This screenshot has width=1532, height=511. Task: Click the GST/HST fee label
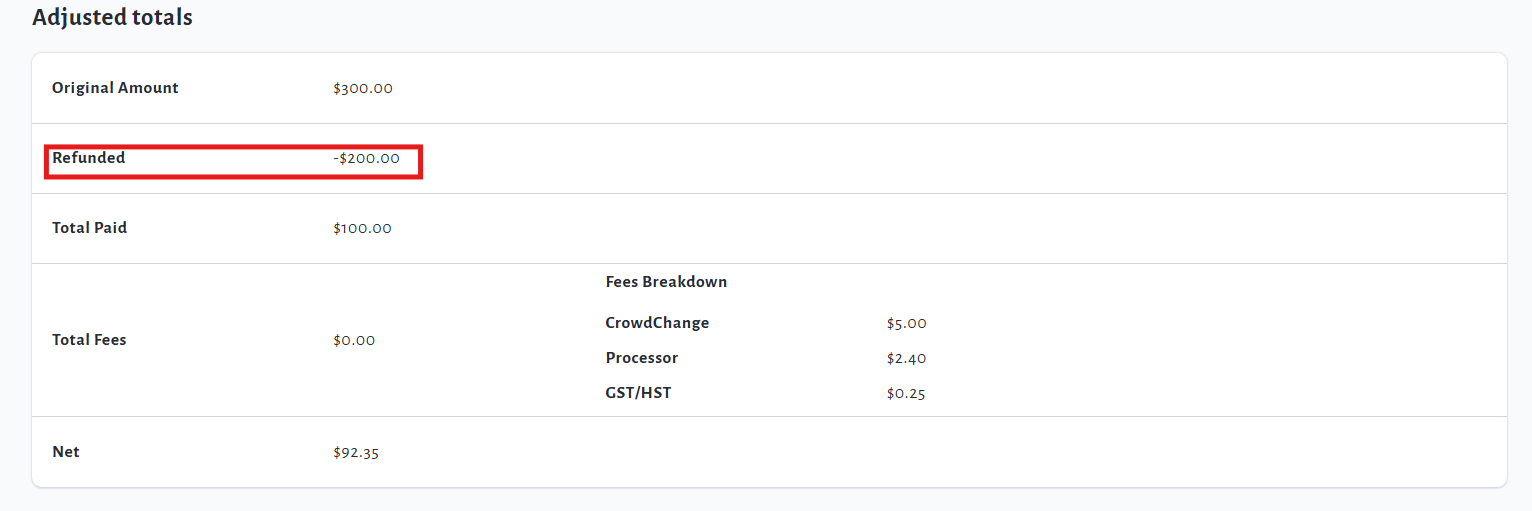pyautogui.click(x=638, y=393)
